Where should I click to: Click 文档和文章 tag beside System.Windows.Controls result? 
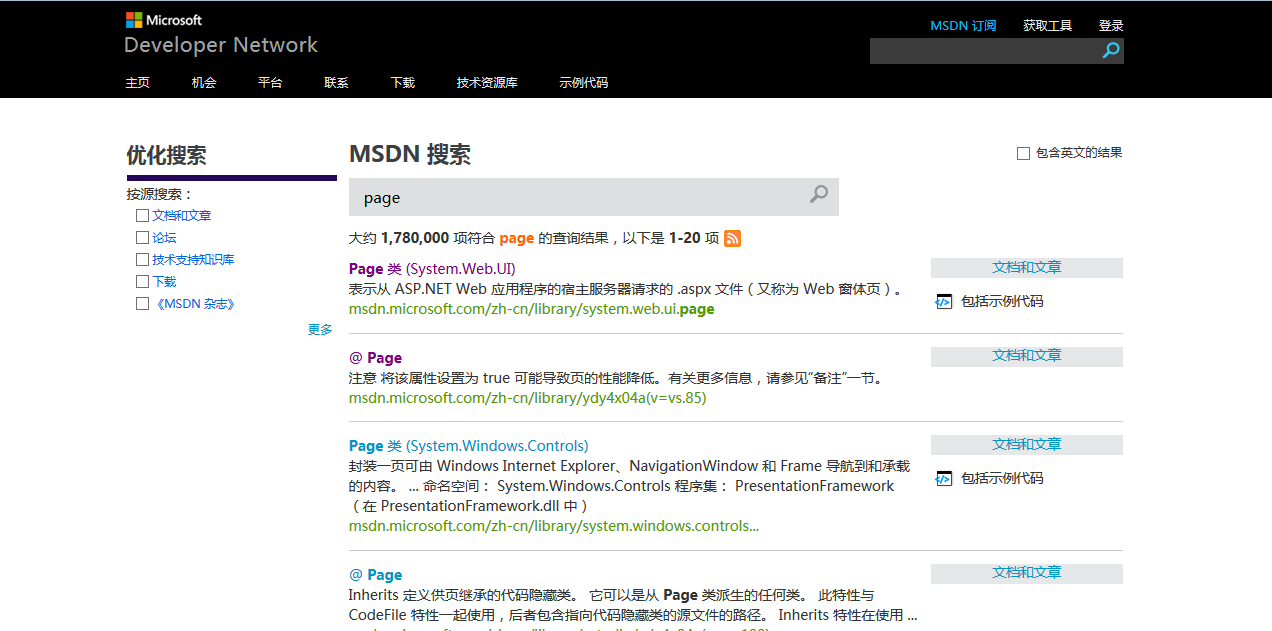[x=1027, y=445]
